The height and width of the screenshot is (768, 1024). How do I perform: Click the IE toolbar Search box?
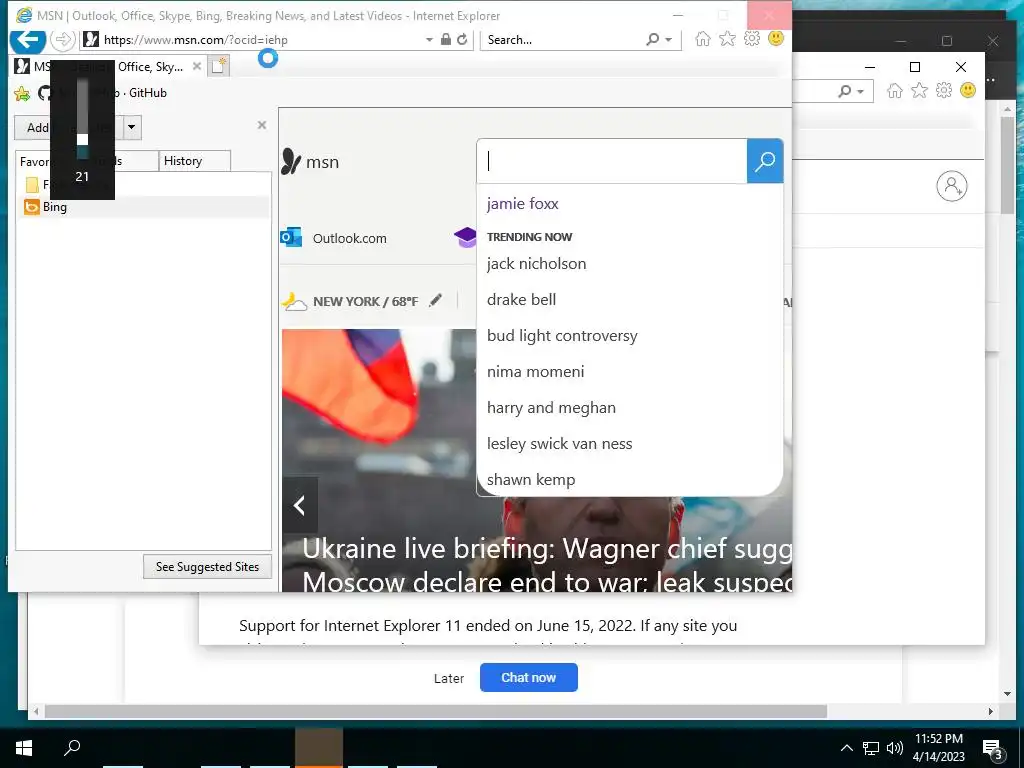tap(562, 40)
